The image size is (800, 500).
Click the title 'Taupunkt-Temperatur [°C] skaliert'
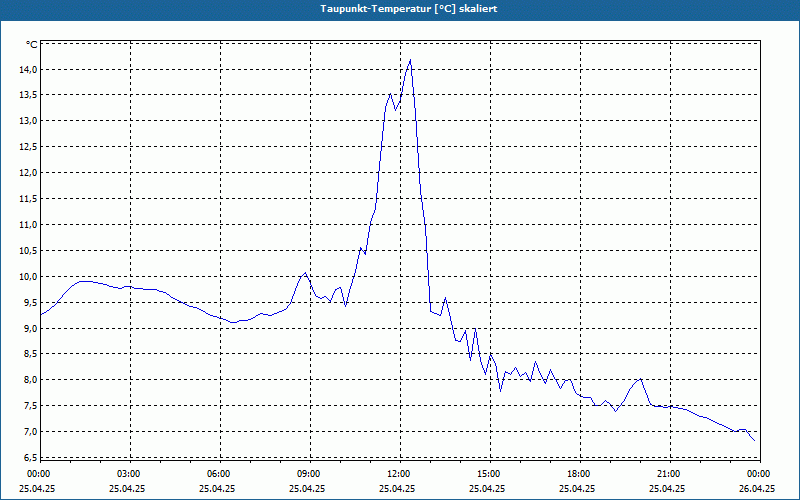(x=409, y=9)
